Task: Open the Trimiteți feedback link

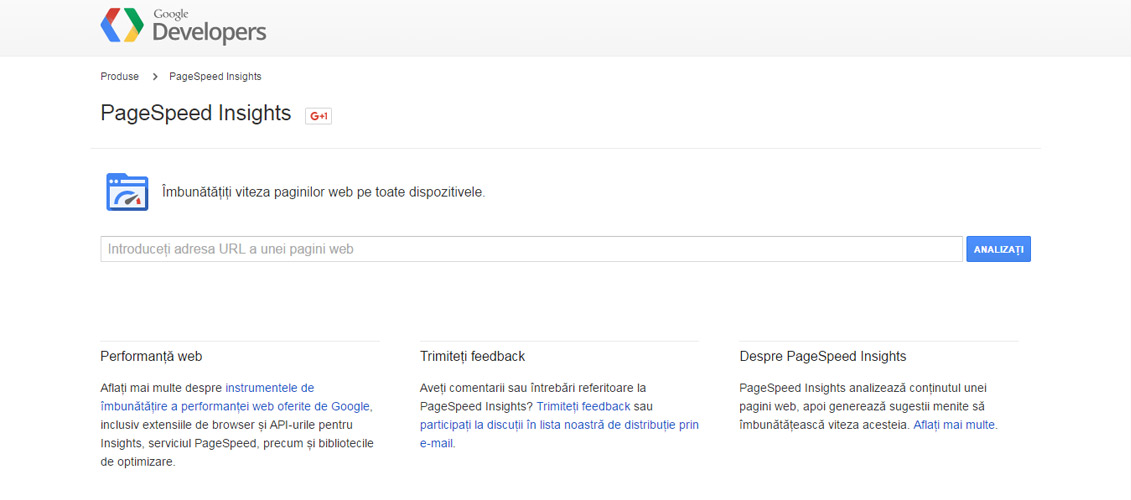Action: coord(584,406)
